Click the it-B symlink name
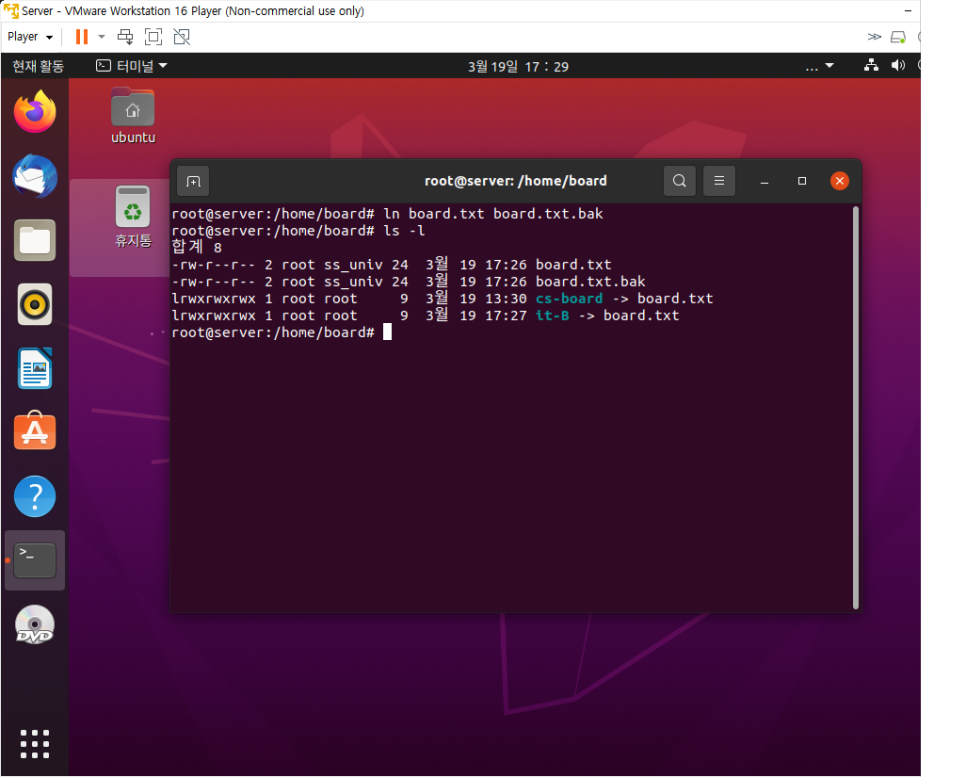Screen dimensions: 966x777 [552, 315]
